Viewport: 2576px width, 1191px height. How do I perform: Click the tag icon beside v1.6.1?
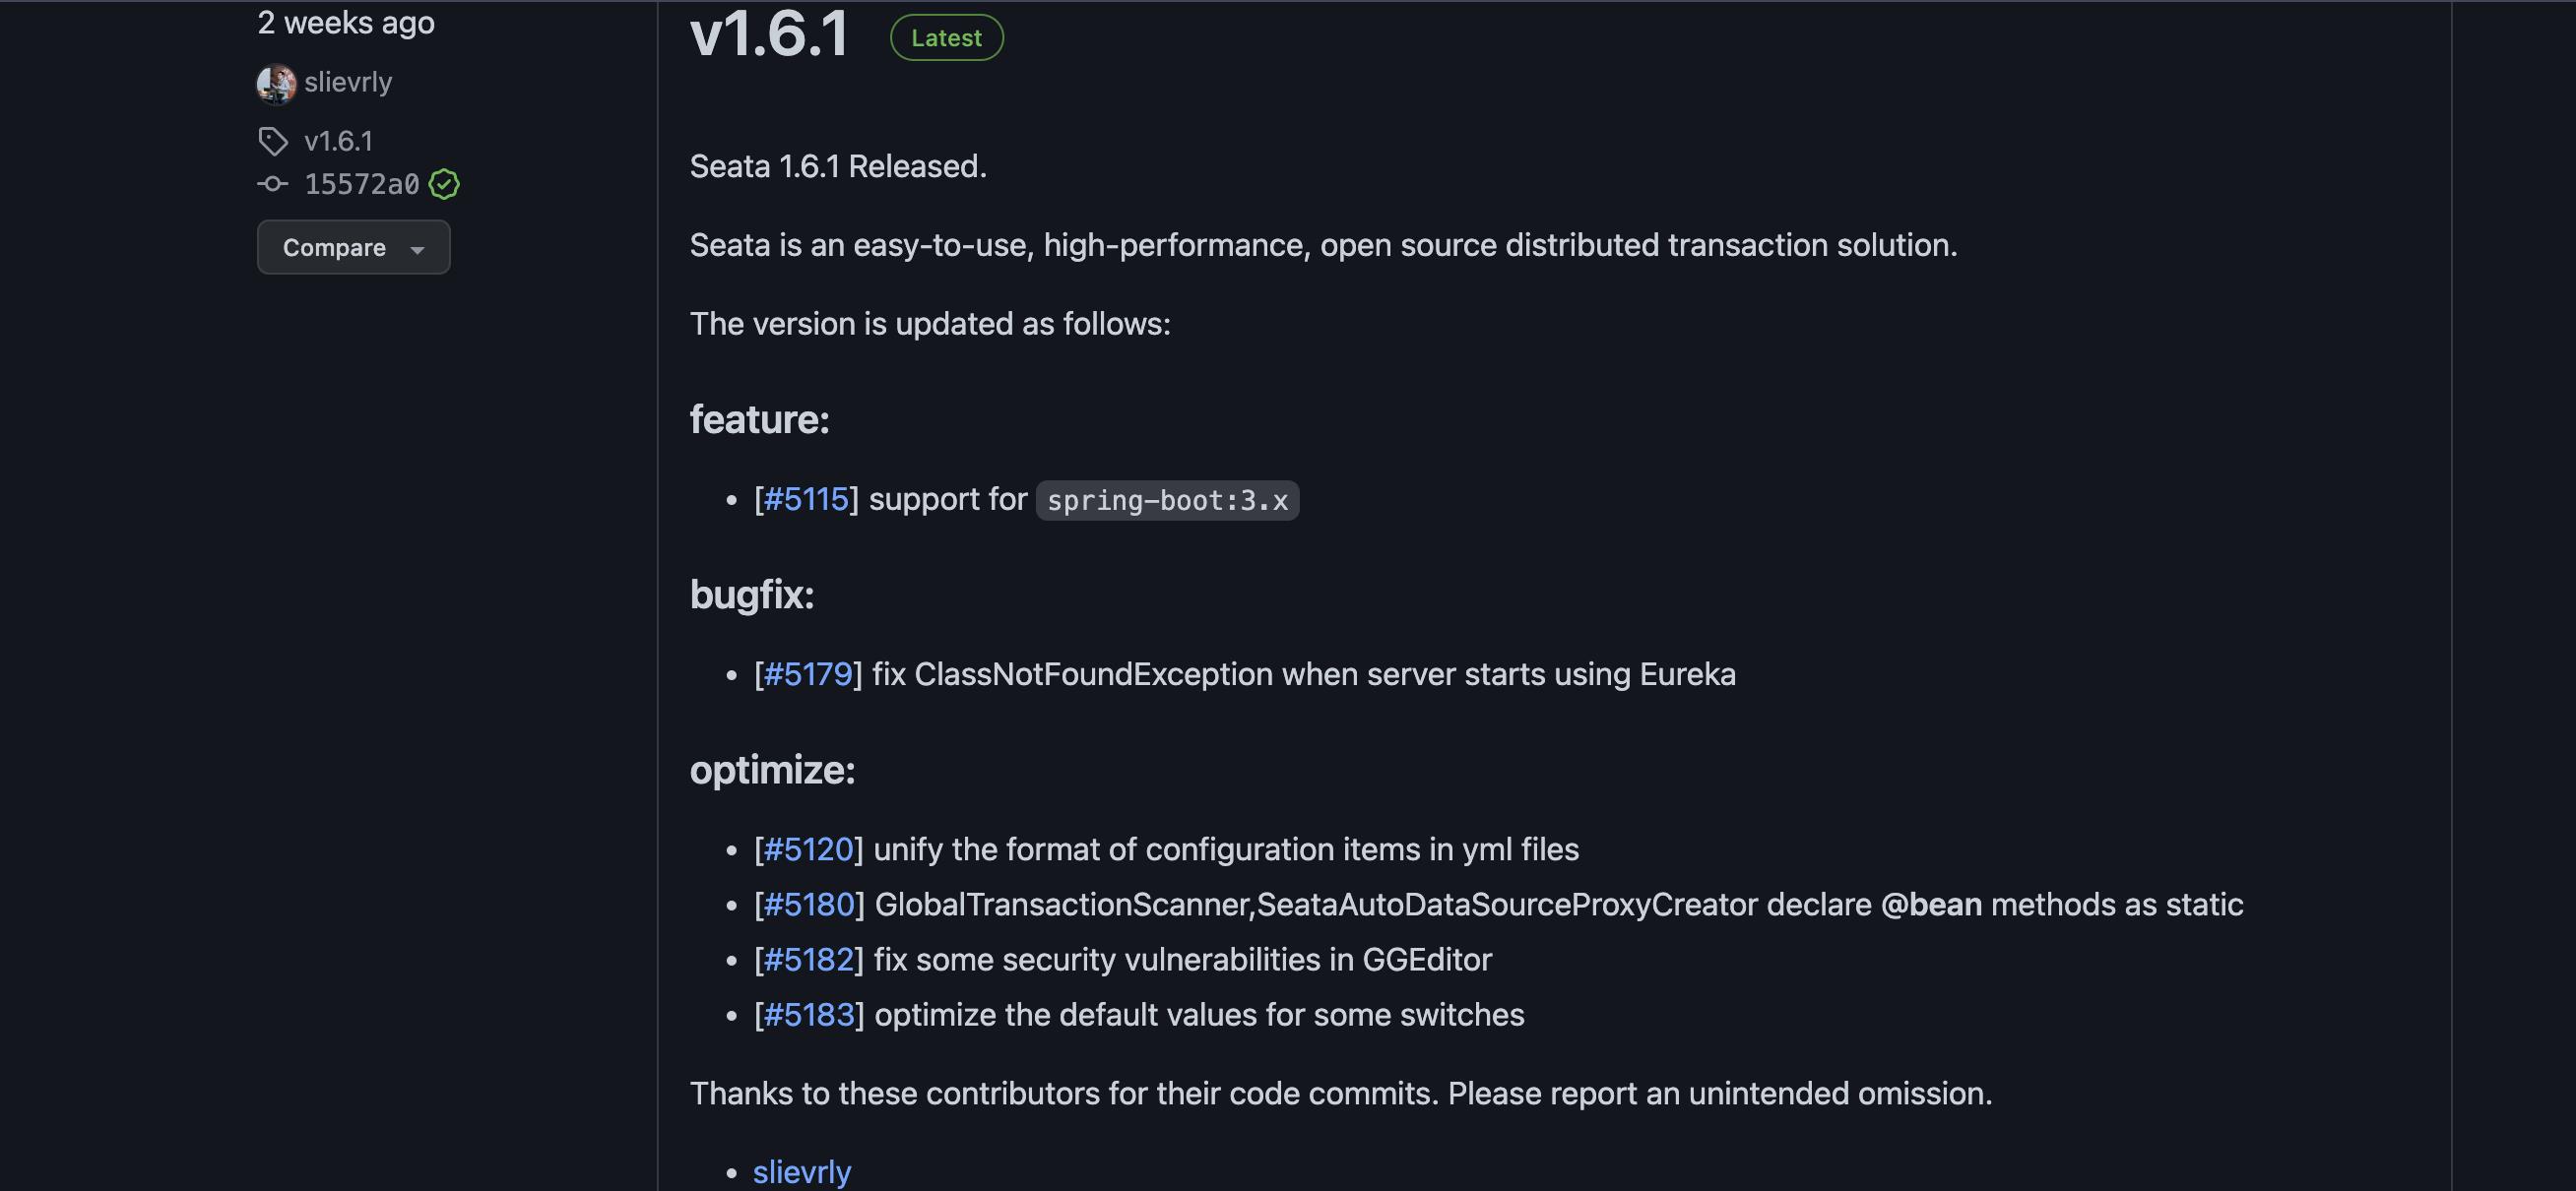click(x=273, y=141)
